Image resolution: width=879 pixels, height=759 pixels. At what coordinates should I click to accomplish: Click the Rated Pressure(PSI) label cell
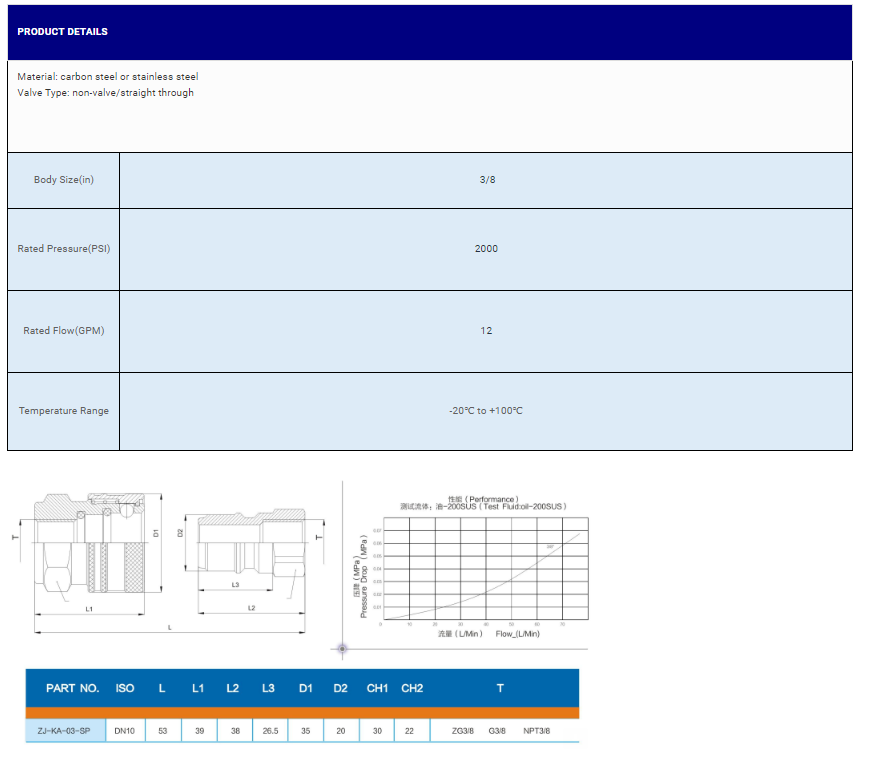64,249
